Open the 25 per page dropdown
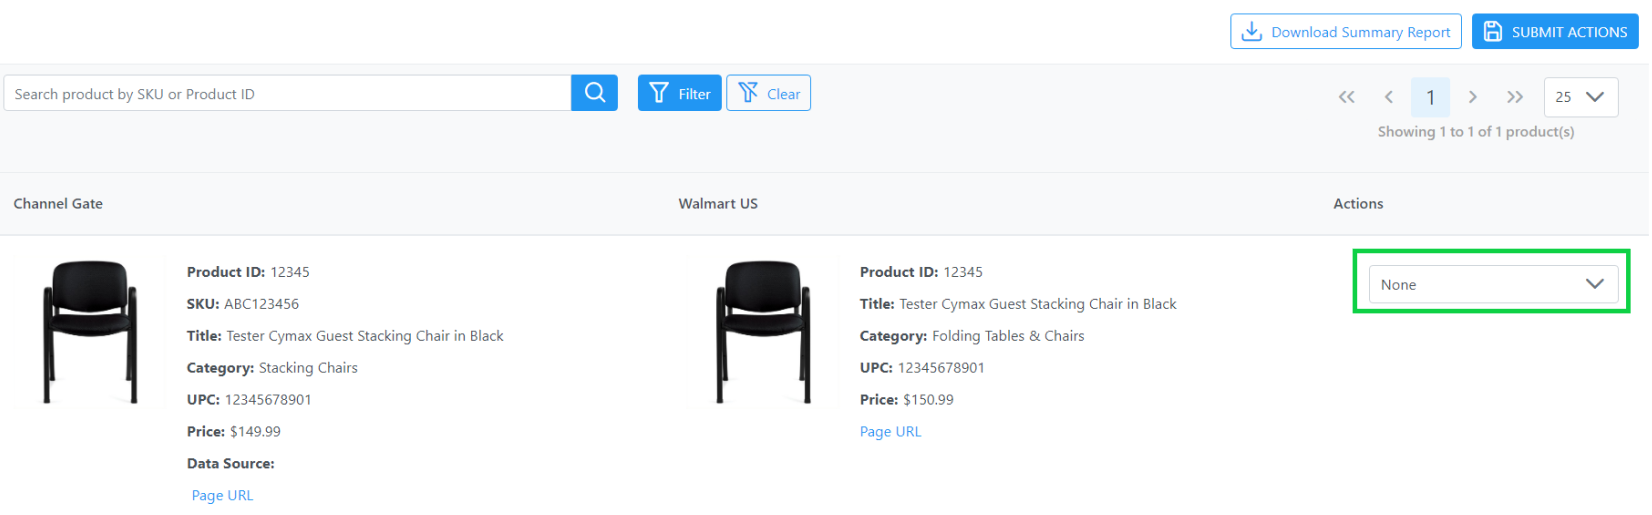The height and width of the screenshot is (515, 1652). 1581,97
